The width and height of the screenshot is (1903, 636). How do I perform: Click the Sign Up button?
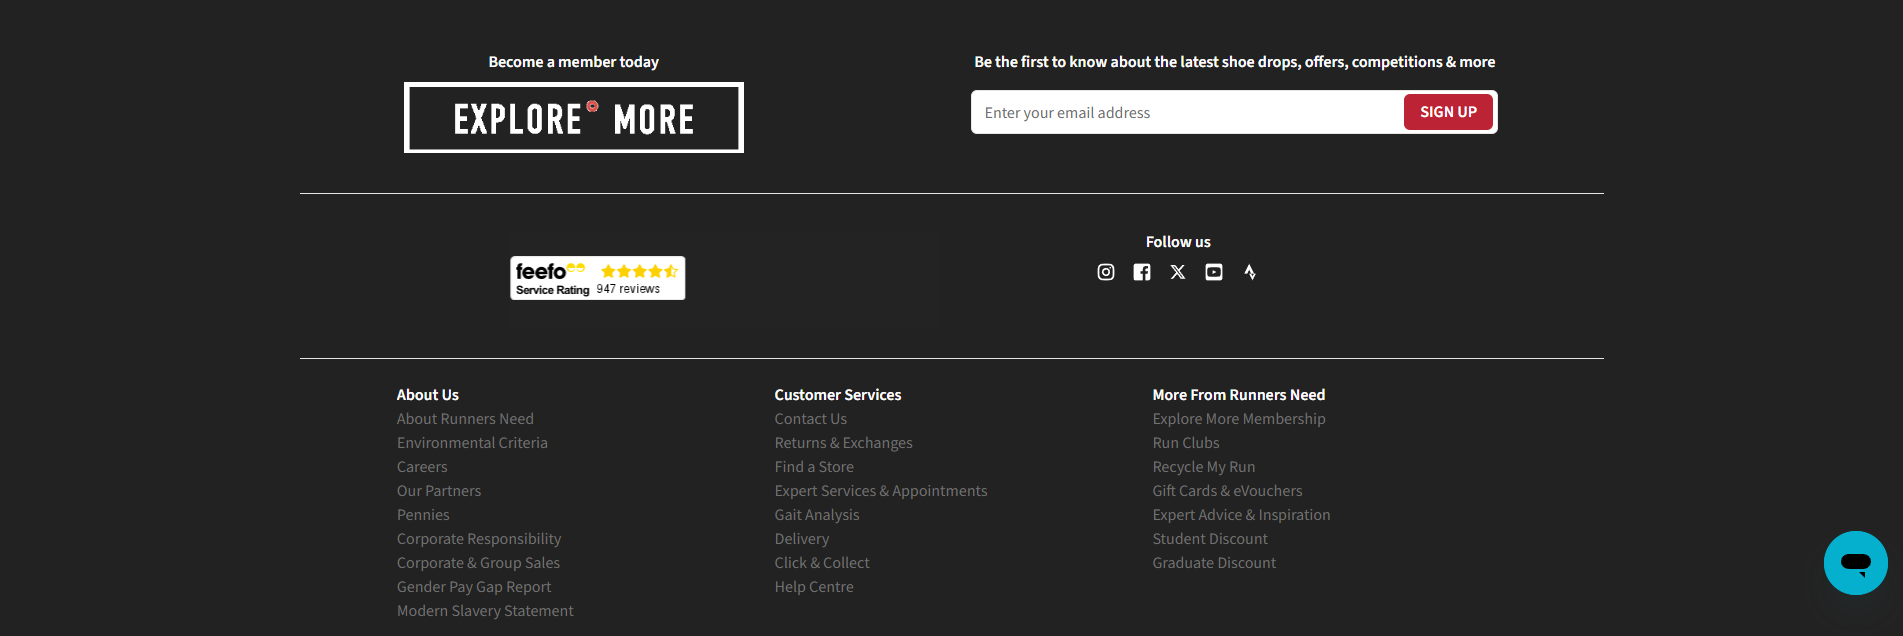pyautogui.click(x=1448, y=112)
